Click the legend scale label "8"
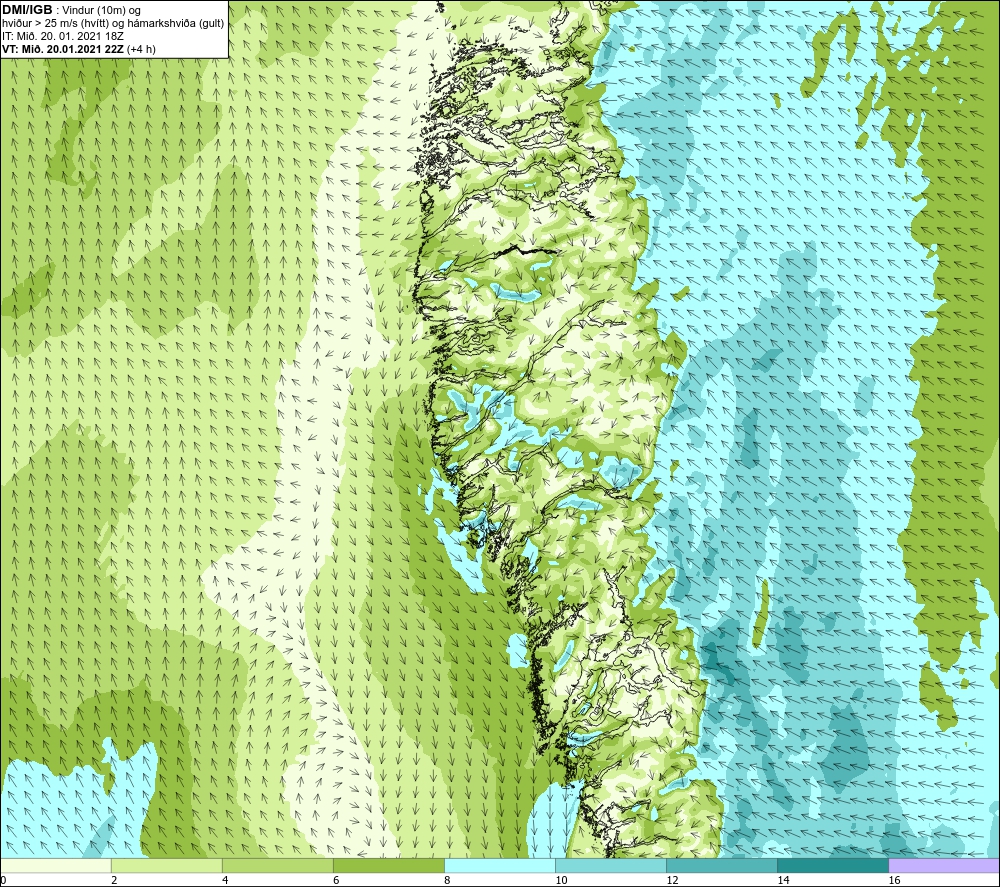The height and width of the screenshot is (887, 1000). pyautogui.click(x=447, y=881)
